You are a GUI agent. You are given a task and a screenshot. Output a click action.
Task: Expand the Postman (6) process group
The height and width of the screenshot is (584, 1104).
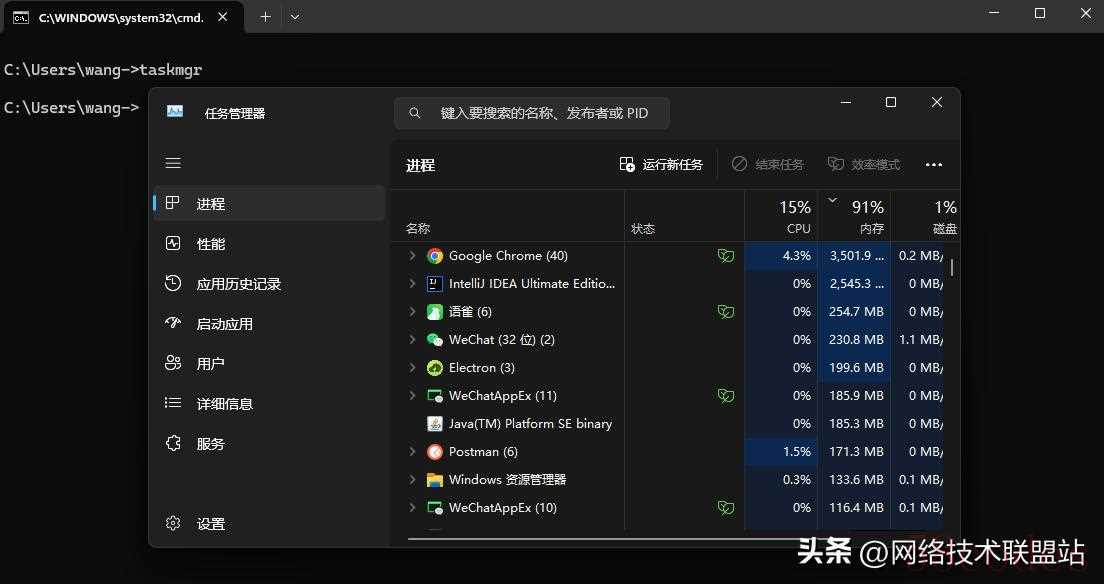coord(412,452)
